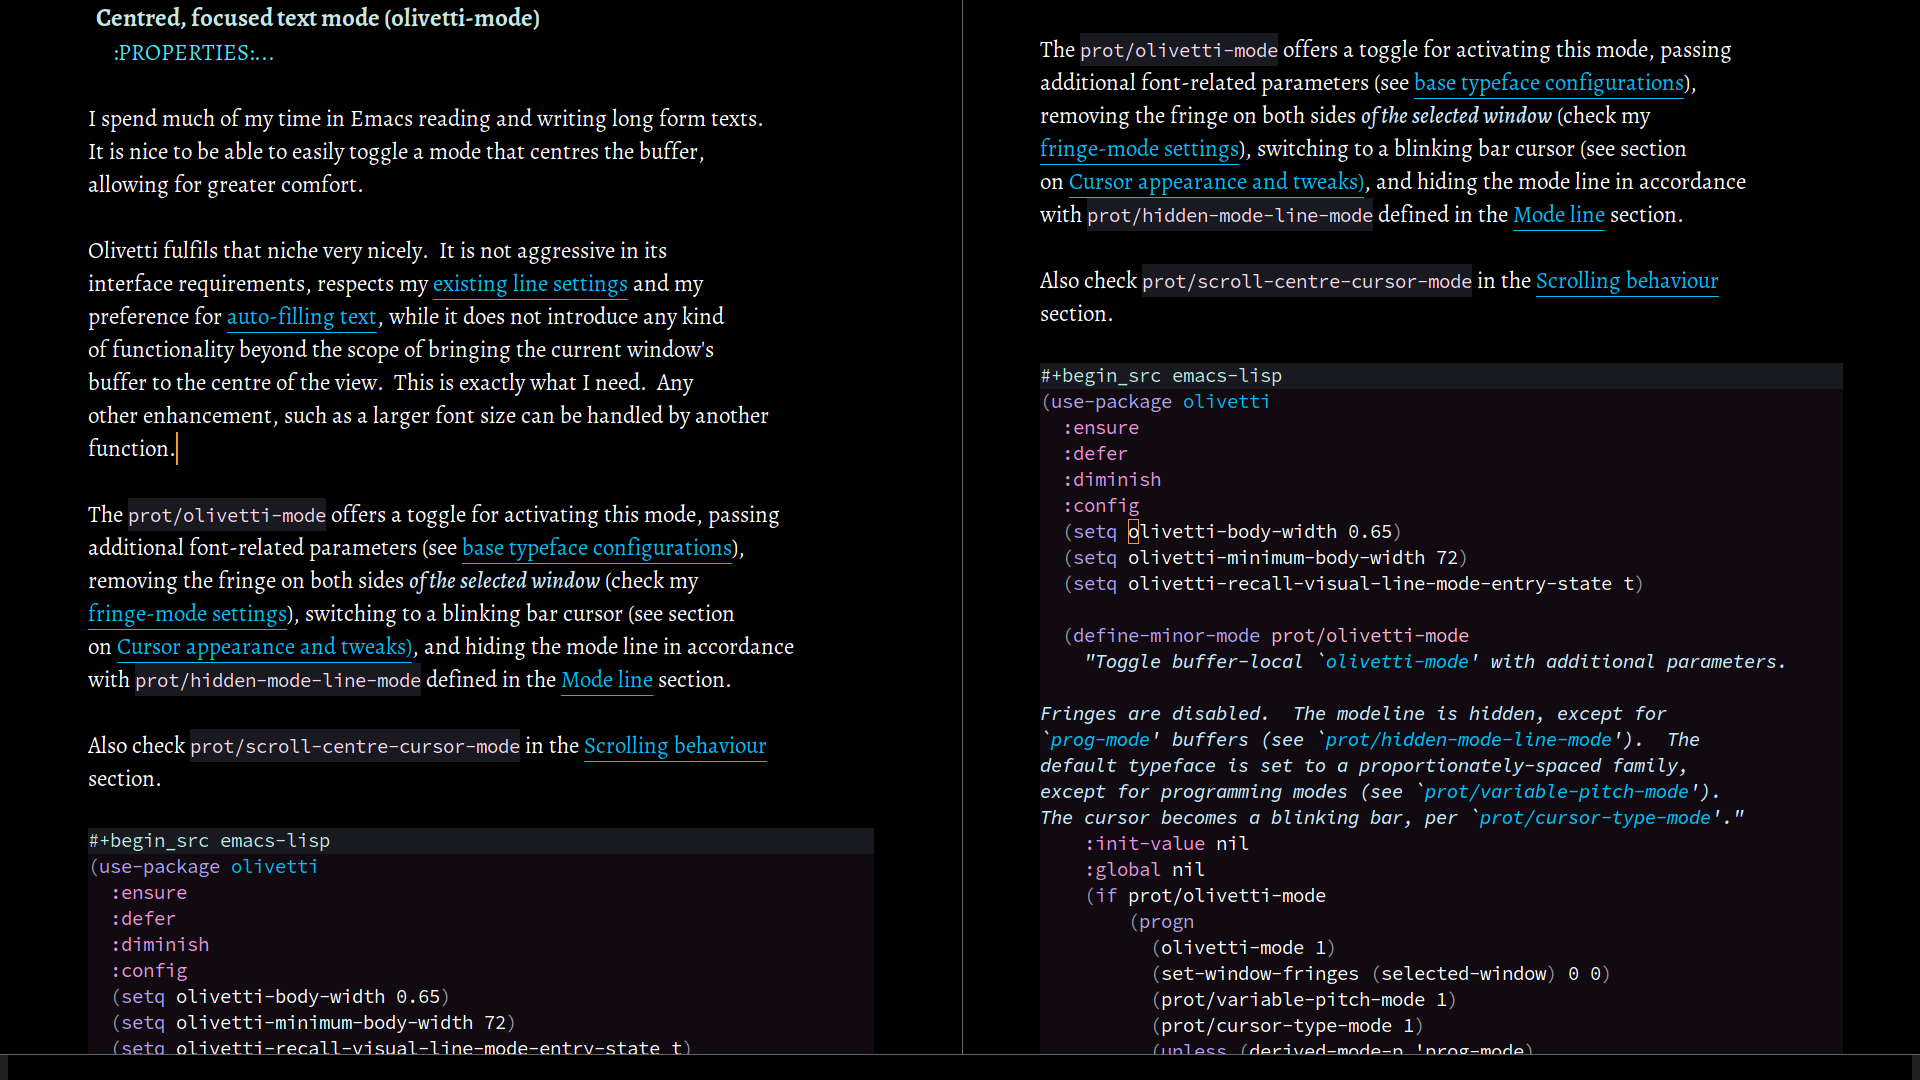Expand the folded :PROPERTIES: drawer
This screenshot has height=1080, width=1920.
click(193, 53)
